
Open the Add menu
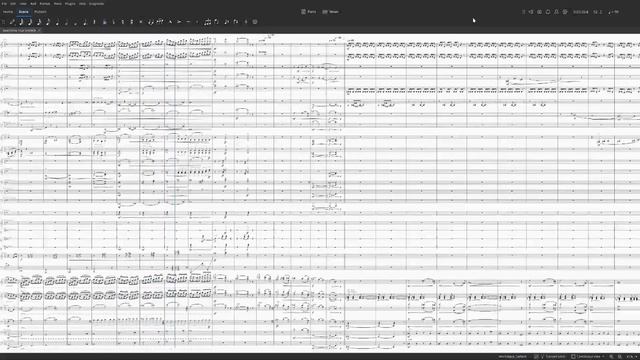pos(33,4)
